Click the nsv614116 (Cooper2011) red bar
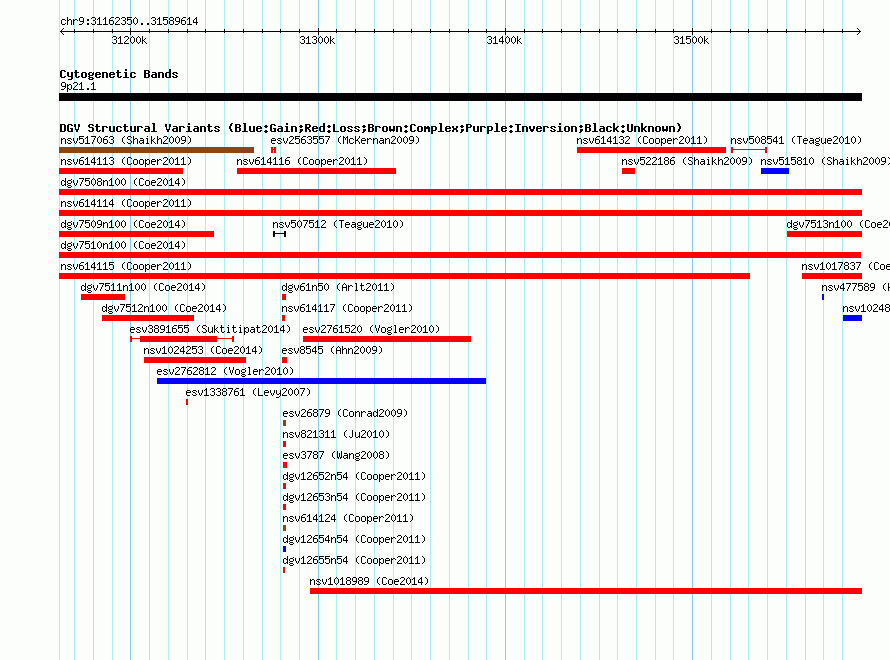 point(316,171)
